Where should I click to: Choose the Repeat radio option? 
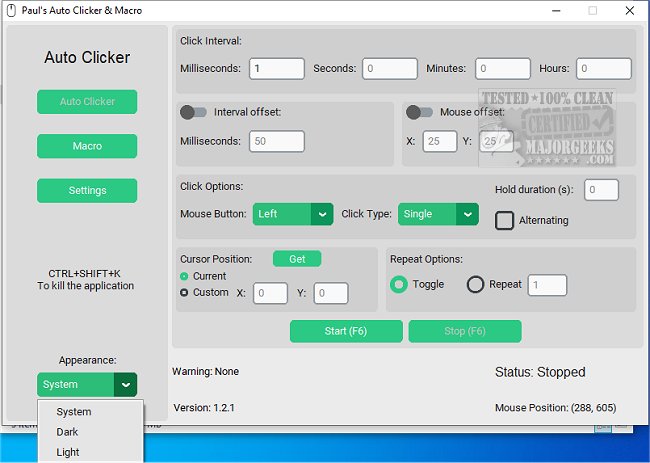pyautogui.click(x=476, y=284)
